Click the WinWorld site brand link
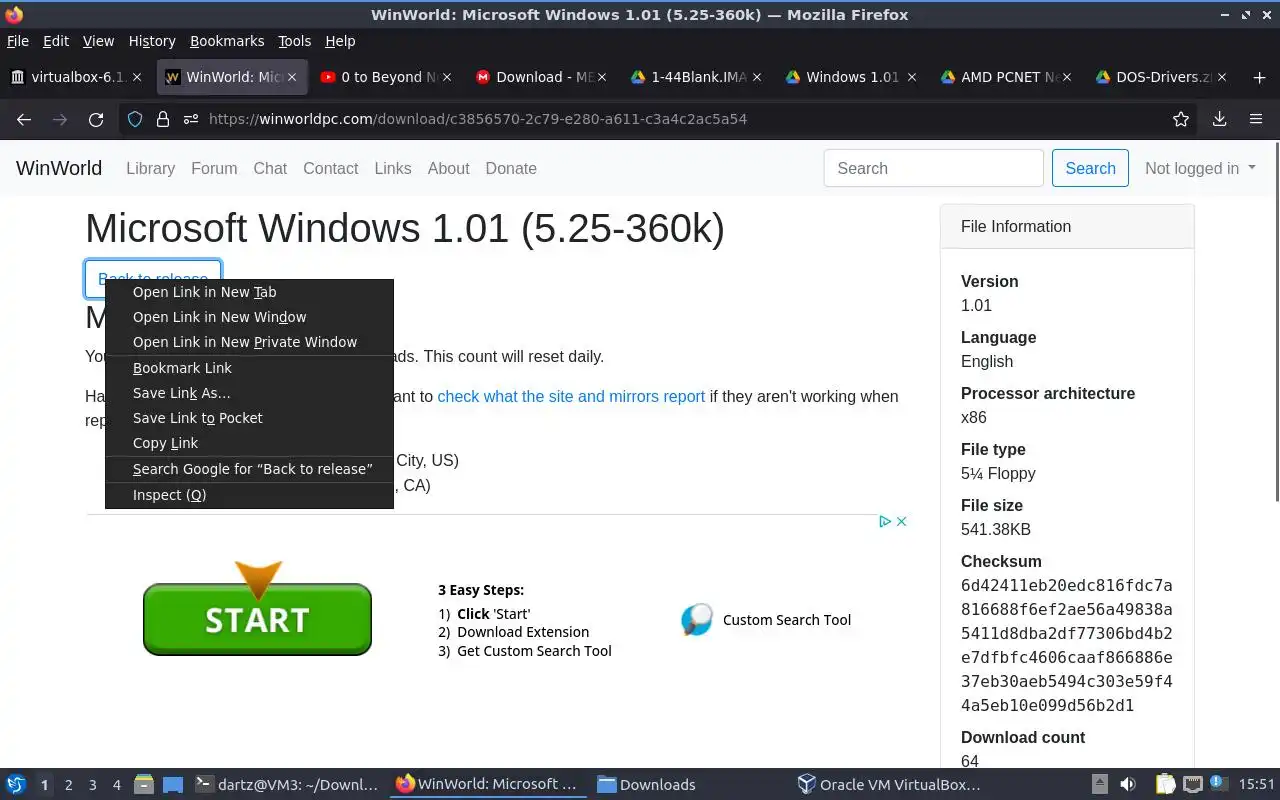This screenshot has width=1280, height=800. coord(59,168)
